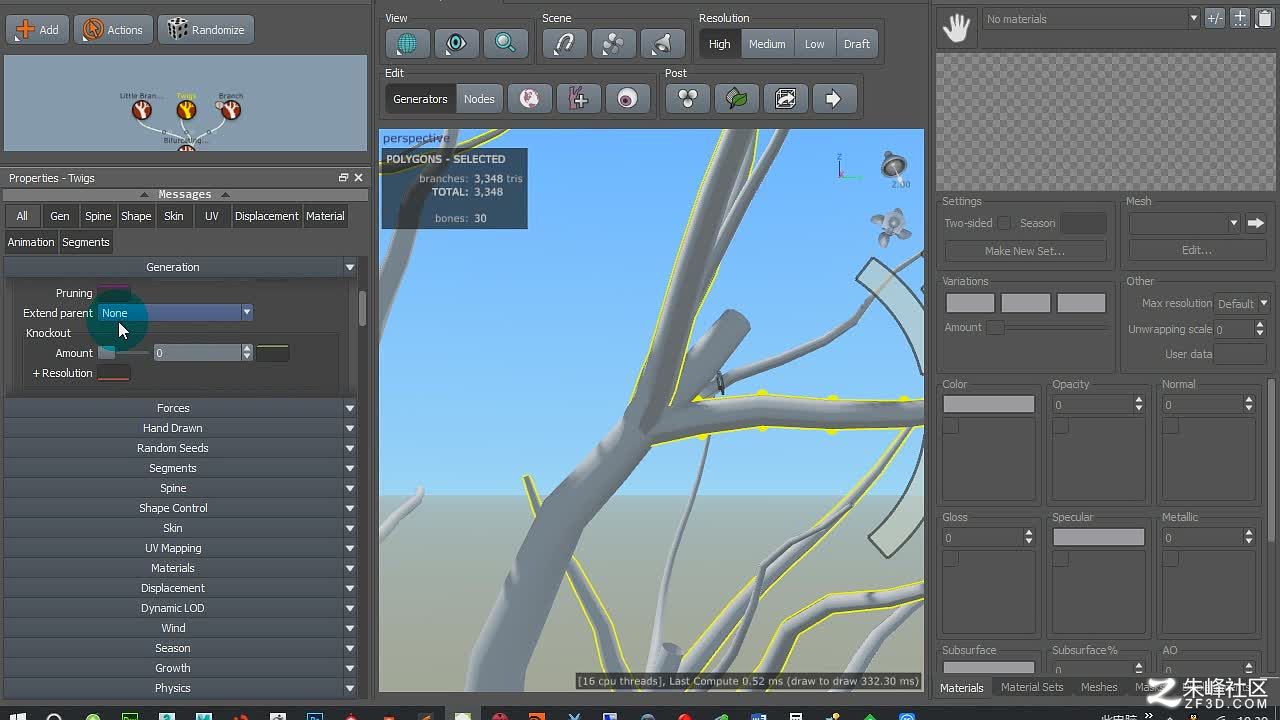Click the mesh Edit button
Image resolution: width=1280 pixels, height=720 pixels.
tap(1197, 250)
